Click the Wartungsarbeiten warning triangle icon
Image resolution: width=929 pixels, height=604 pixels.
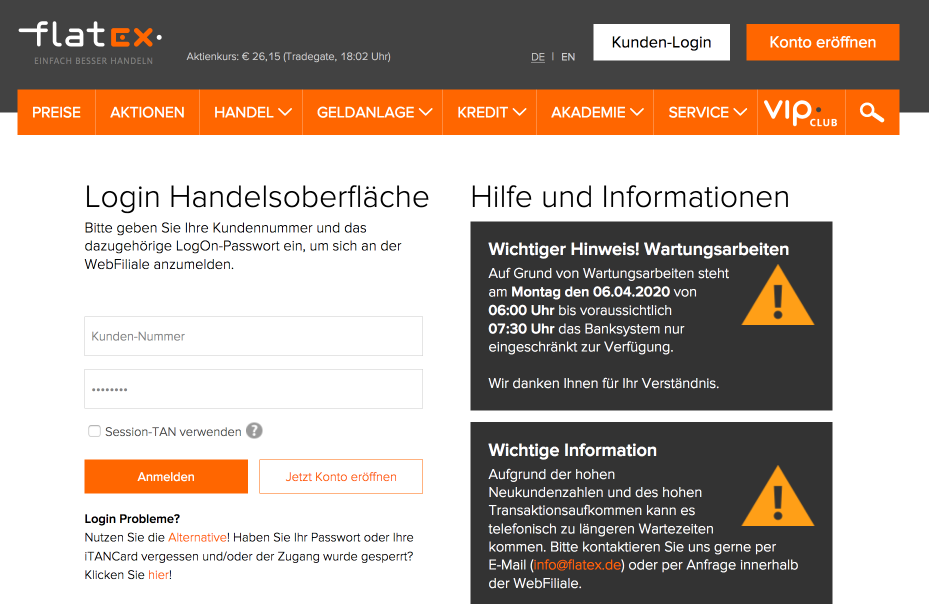click(778, 295)
